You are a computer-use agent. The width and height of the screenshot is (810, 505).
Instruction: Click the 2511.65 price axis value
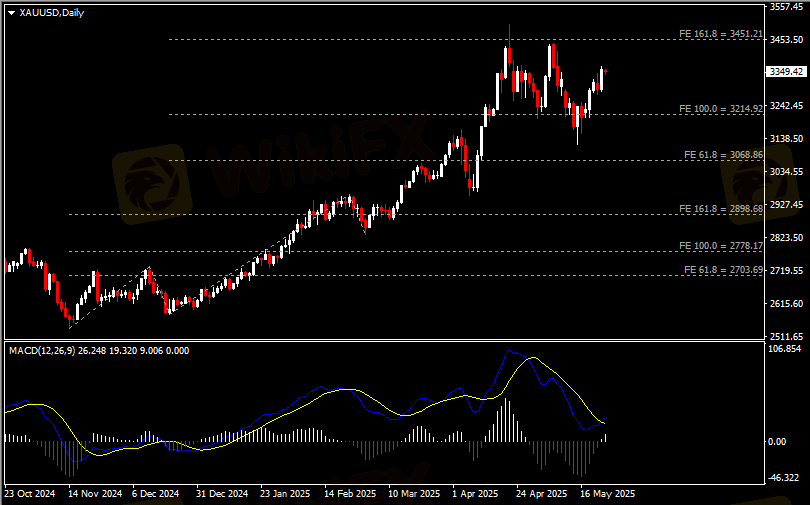[786, 336]
